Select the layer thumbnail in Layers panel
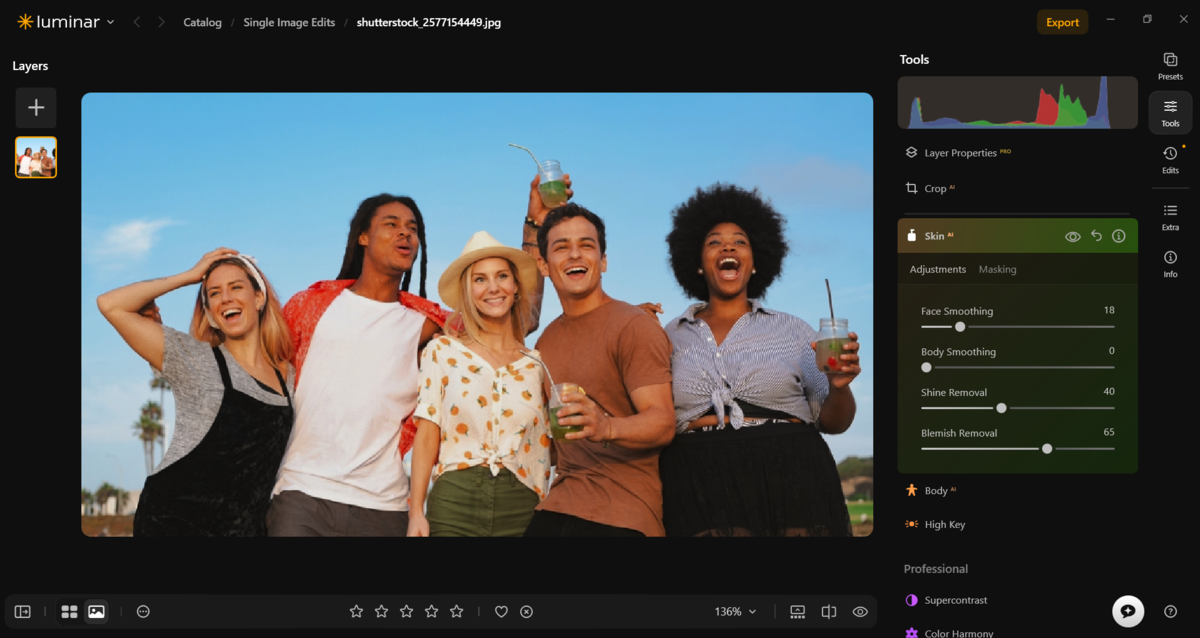The width and height of the screenshot is (1200, 638). (36, 157)
